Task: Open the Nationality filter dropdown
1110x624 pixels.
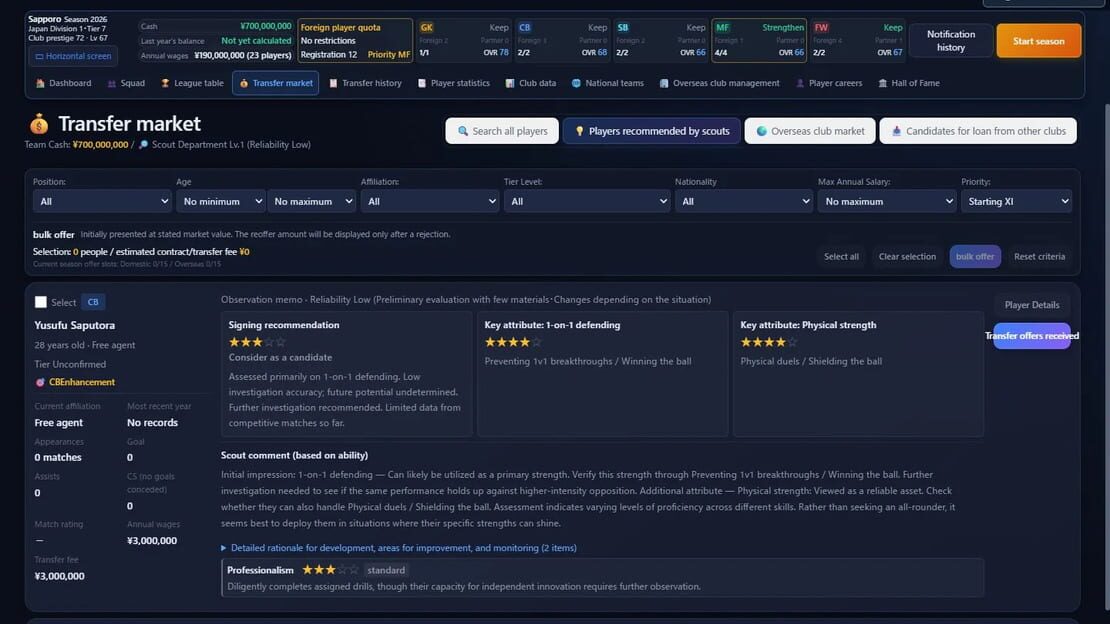Action: (743, 202)
